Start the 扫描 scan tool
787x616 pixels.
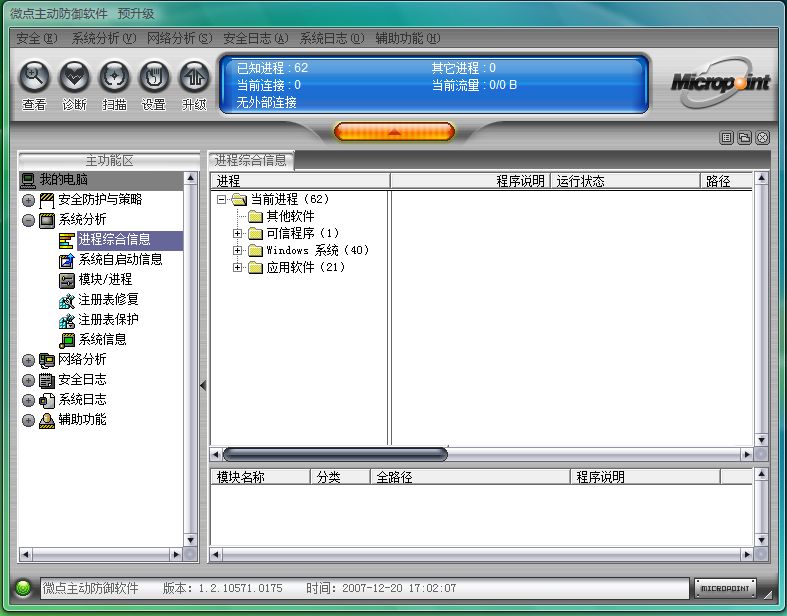[114, 77]
